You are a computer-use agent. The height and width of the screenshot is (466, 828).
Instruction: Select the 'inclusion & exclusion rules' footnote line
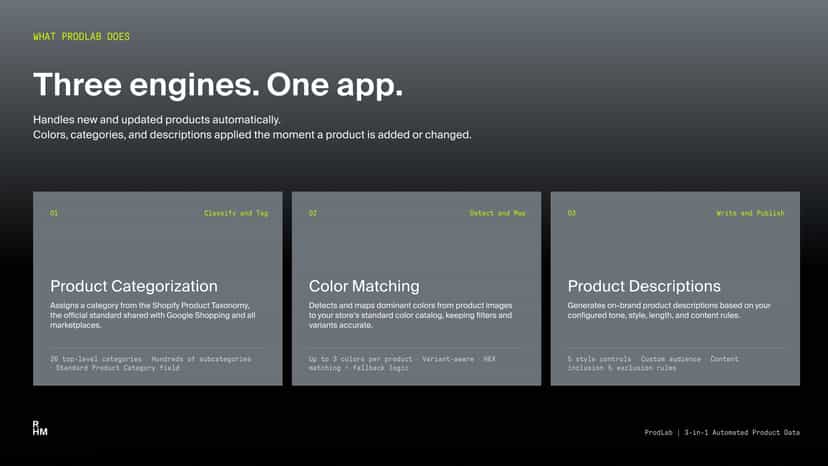[x=622, y=368]
